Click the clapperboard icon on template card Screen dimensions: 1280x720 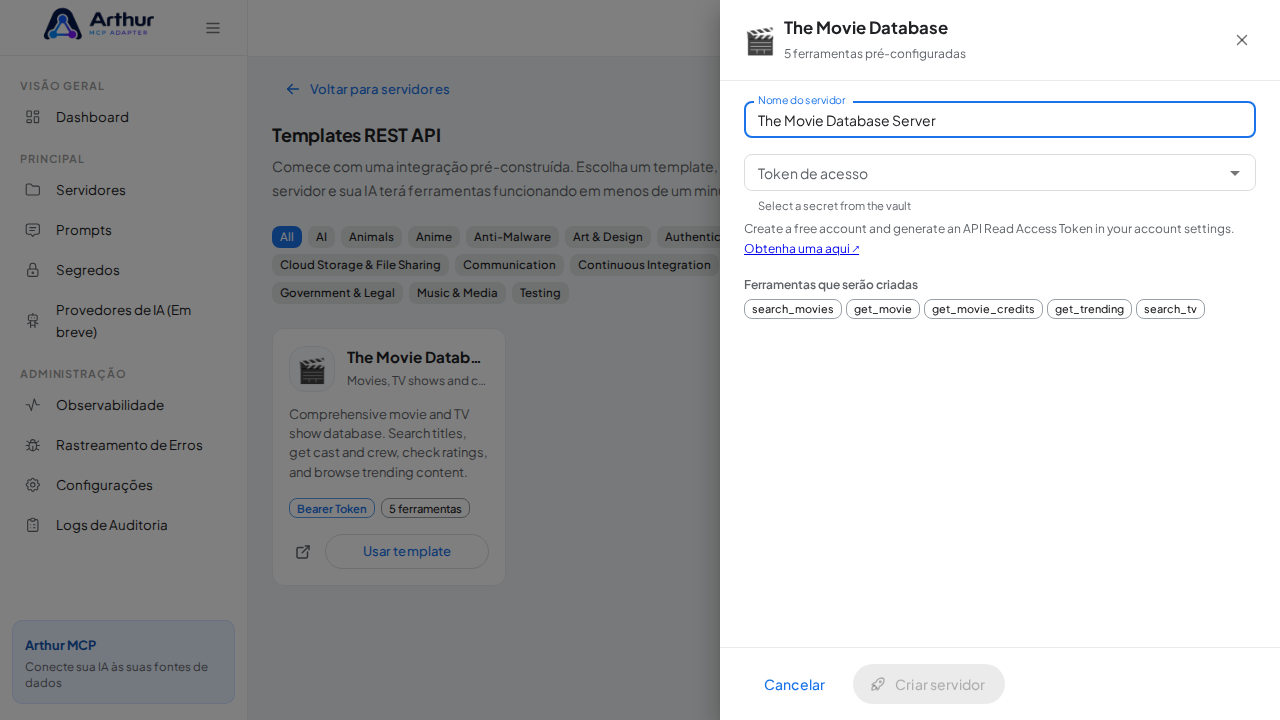tap(312, 369)
